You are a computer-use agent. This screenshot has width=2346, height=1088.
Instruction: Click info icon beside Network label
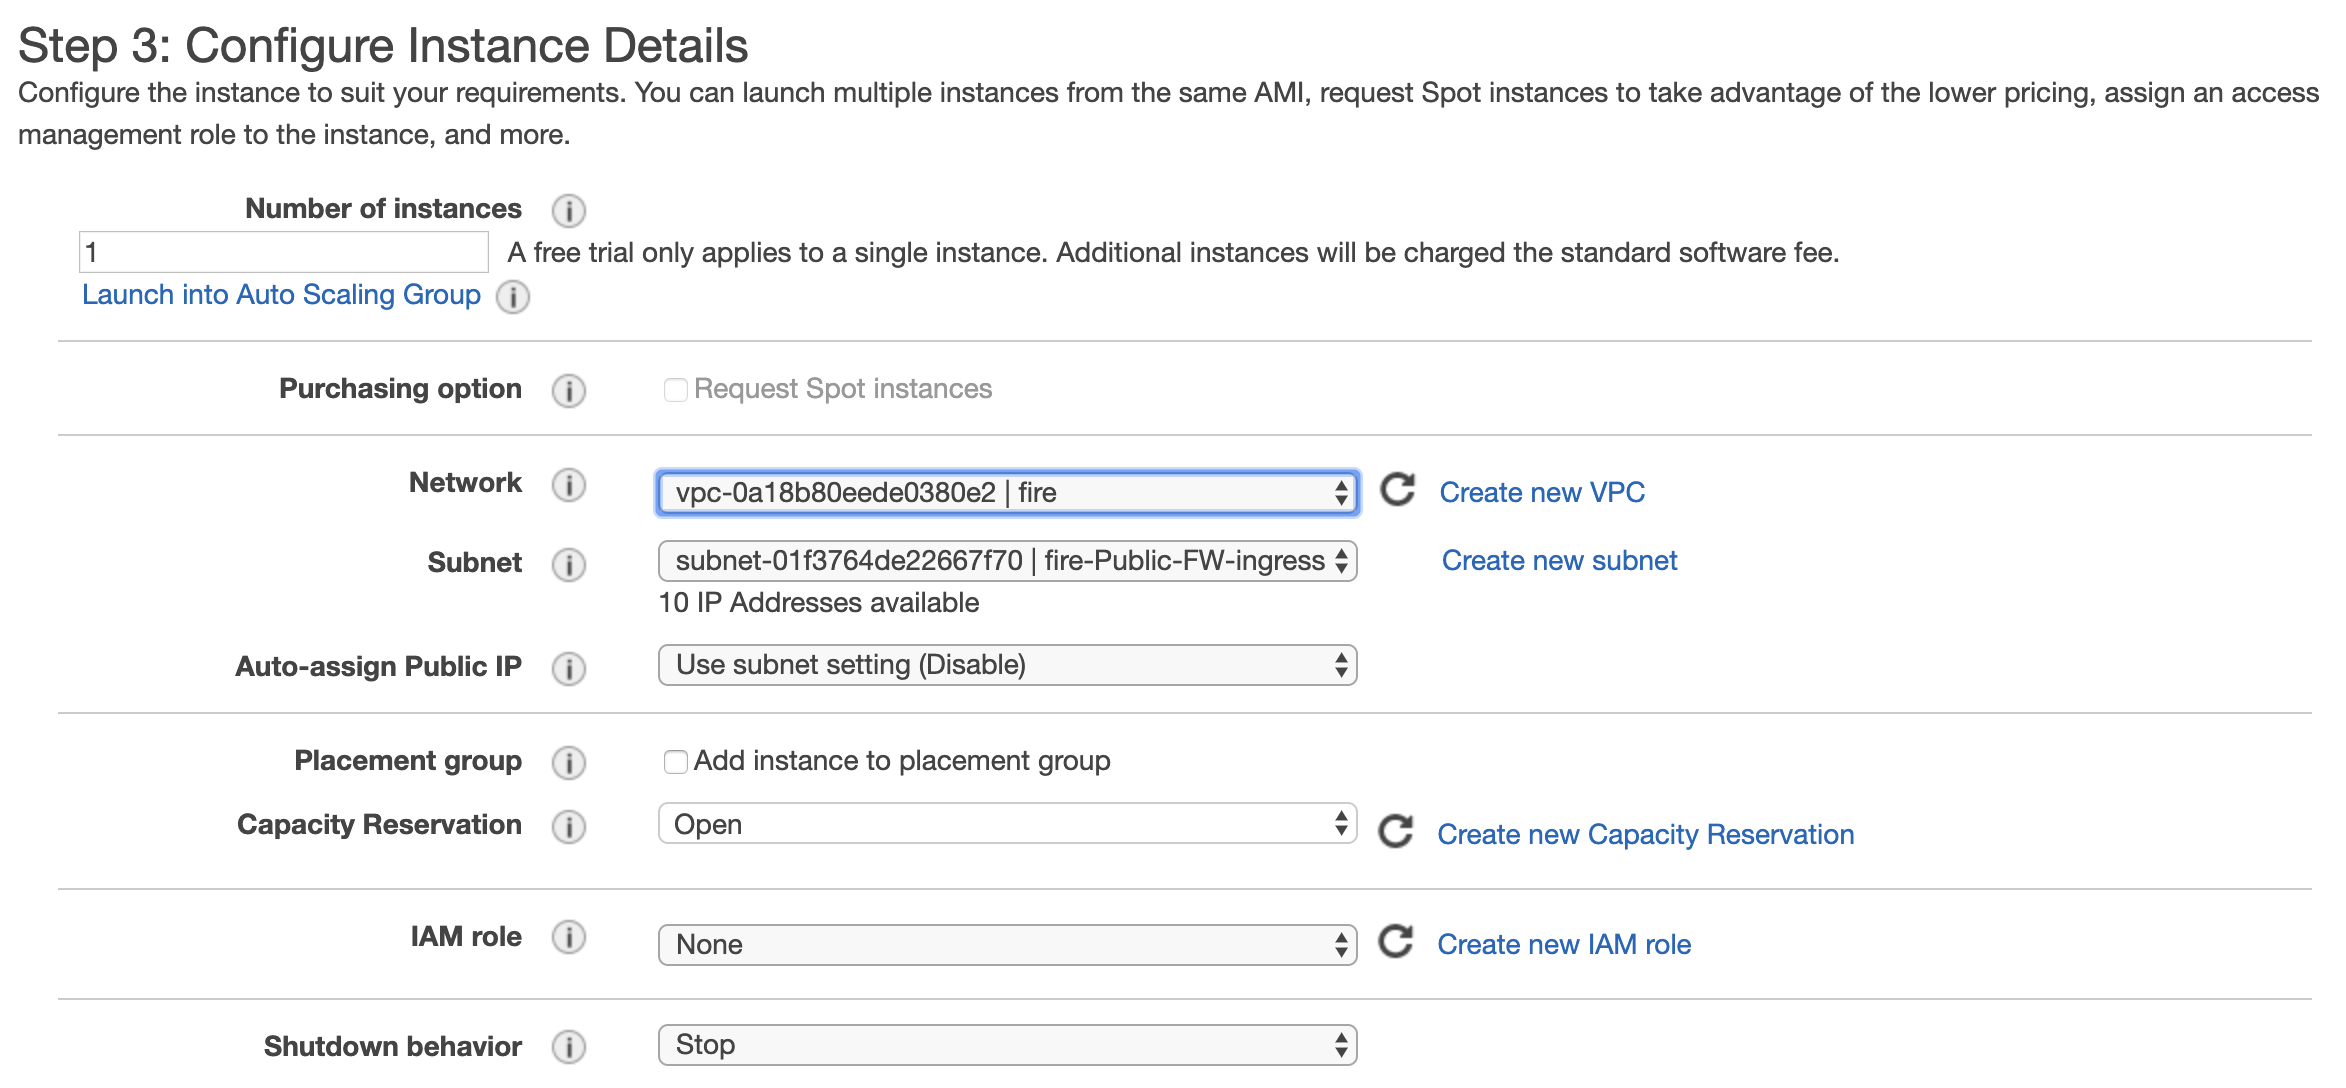(568, 485)
